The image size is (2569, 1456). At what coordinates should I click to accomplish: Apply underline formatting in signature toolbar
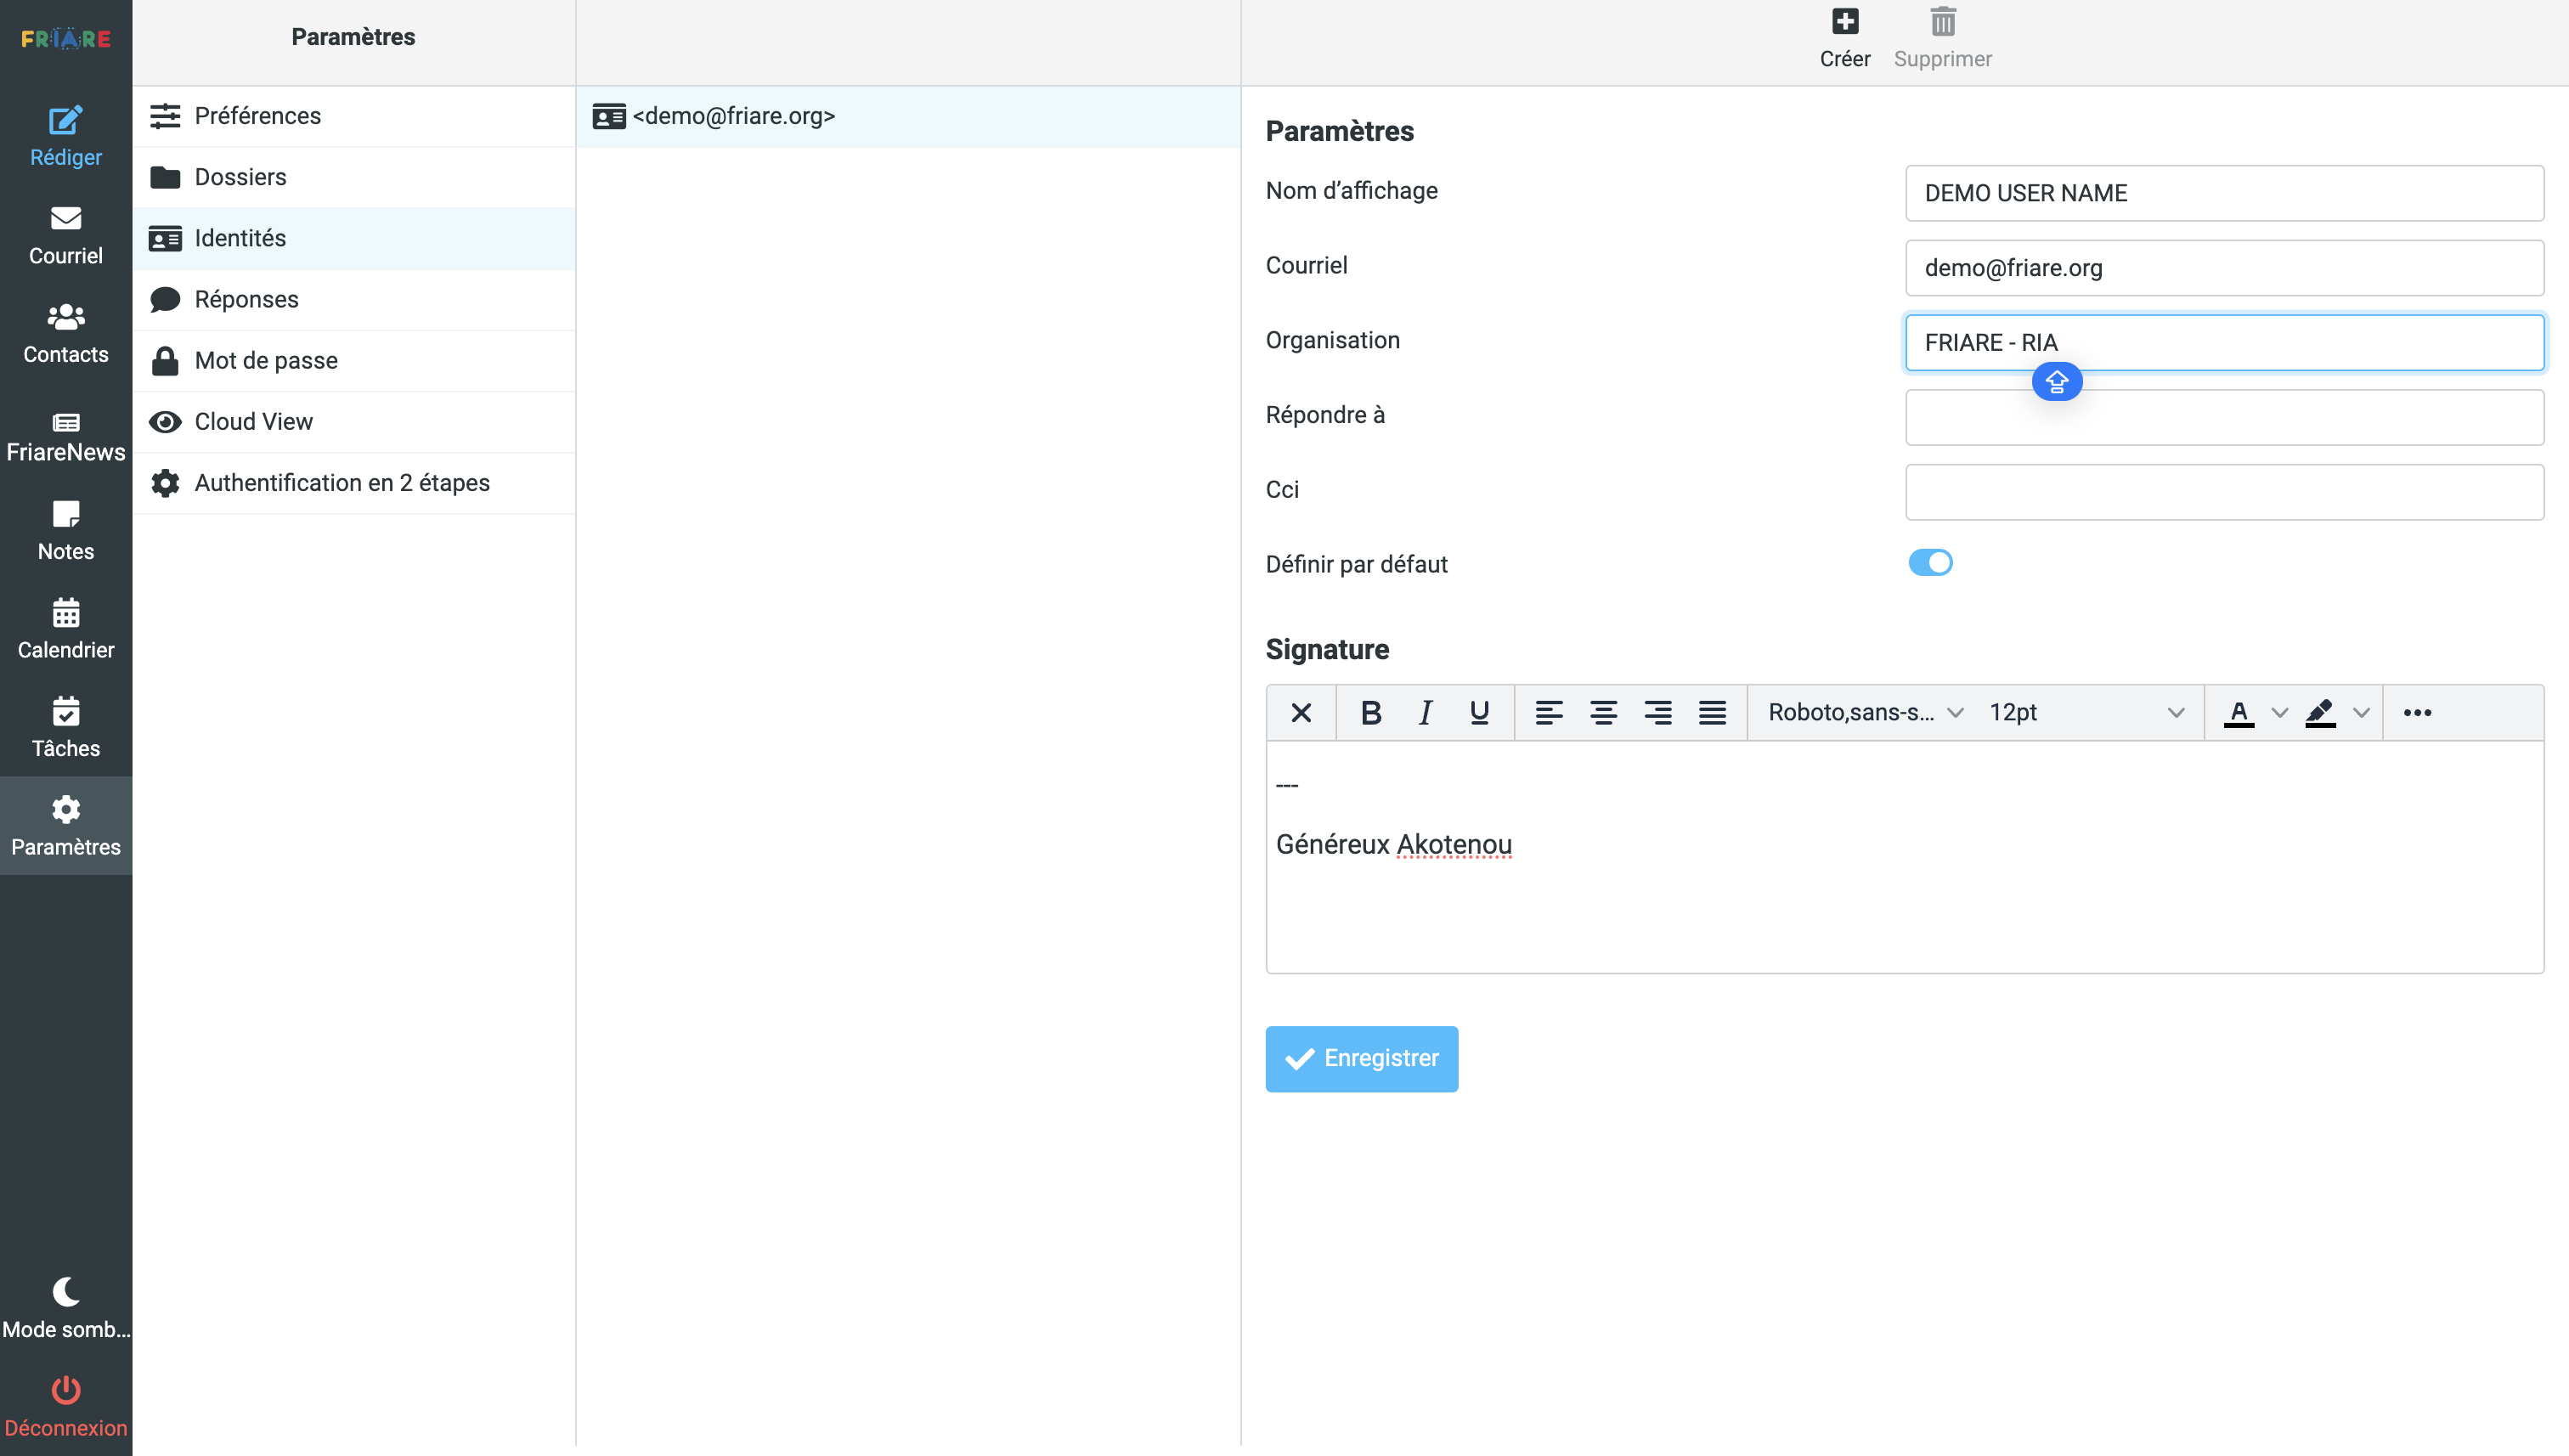1479,712
